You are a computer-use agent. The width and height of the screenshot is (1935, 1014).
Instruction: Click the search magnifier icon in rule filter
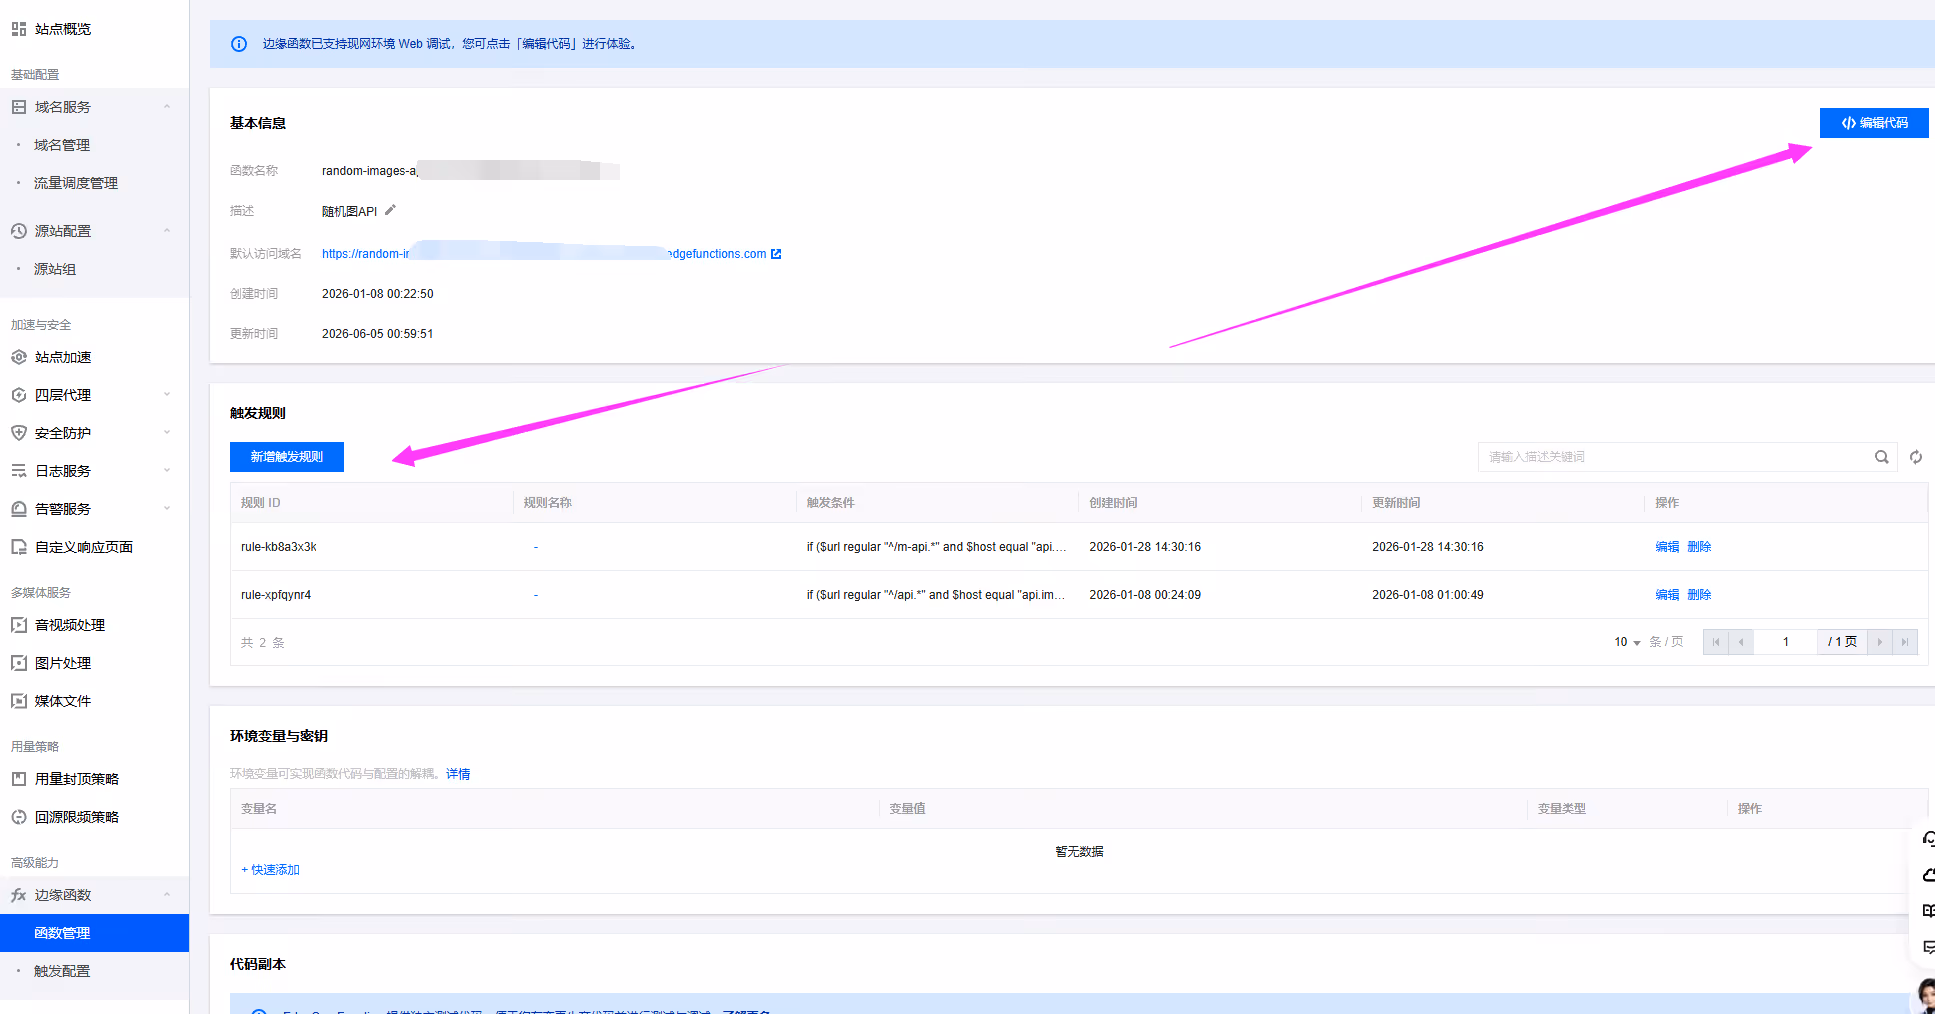[x=1881, y=457]
